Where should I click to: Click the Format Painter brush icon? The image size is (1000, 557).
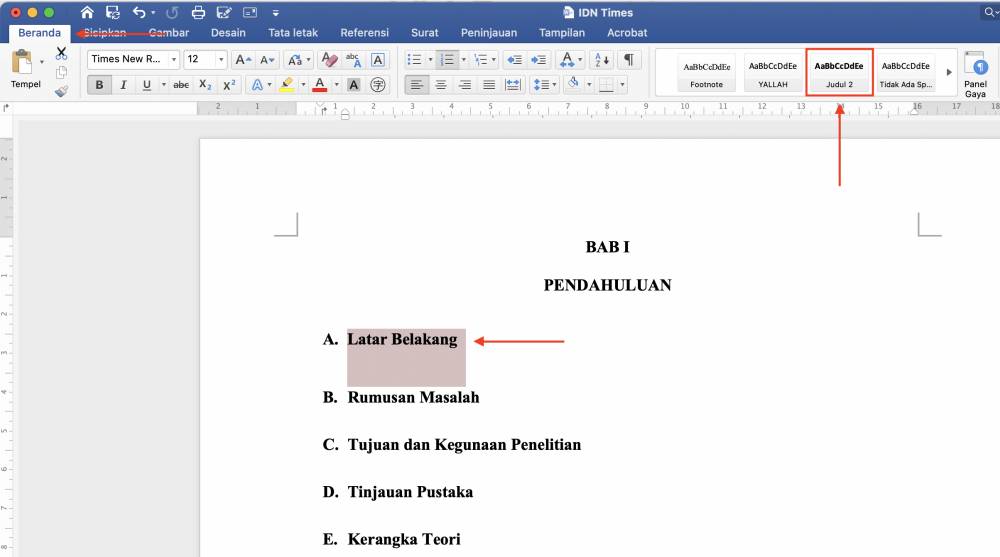click(x=61, y=91)
